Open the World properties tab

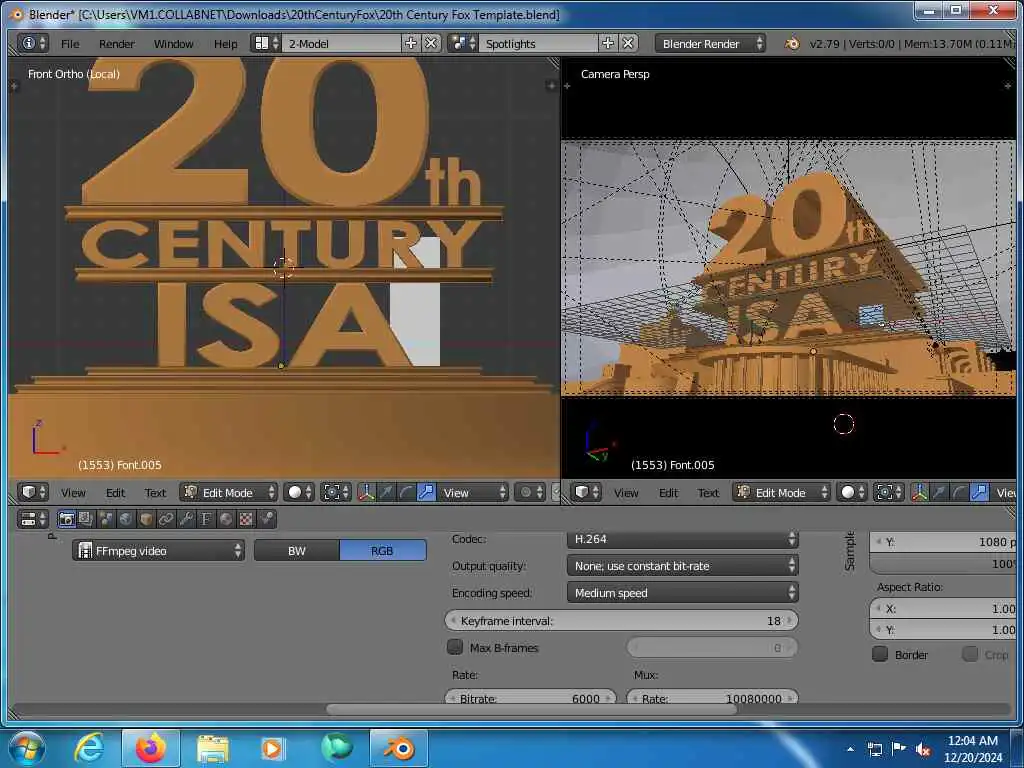pyautogui.click(x=126, y=519)
